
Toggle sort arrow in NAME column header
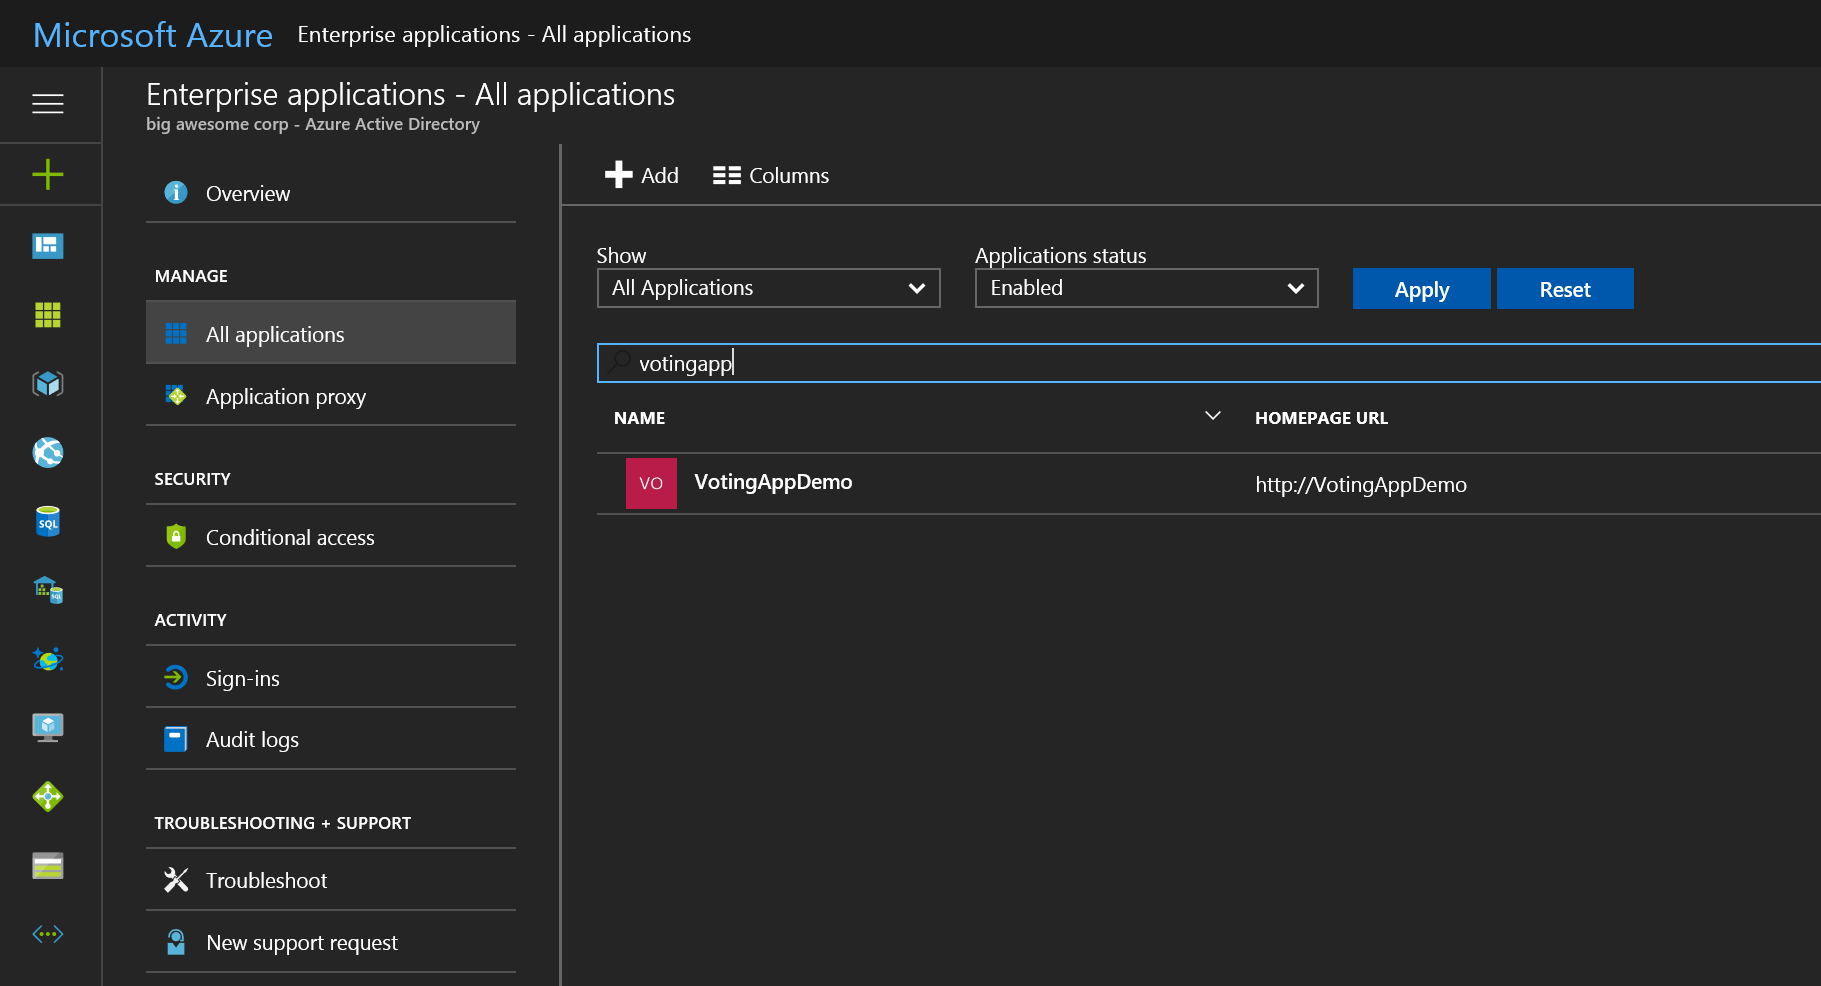tap(1213, 416)
